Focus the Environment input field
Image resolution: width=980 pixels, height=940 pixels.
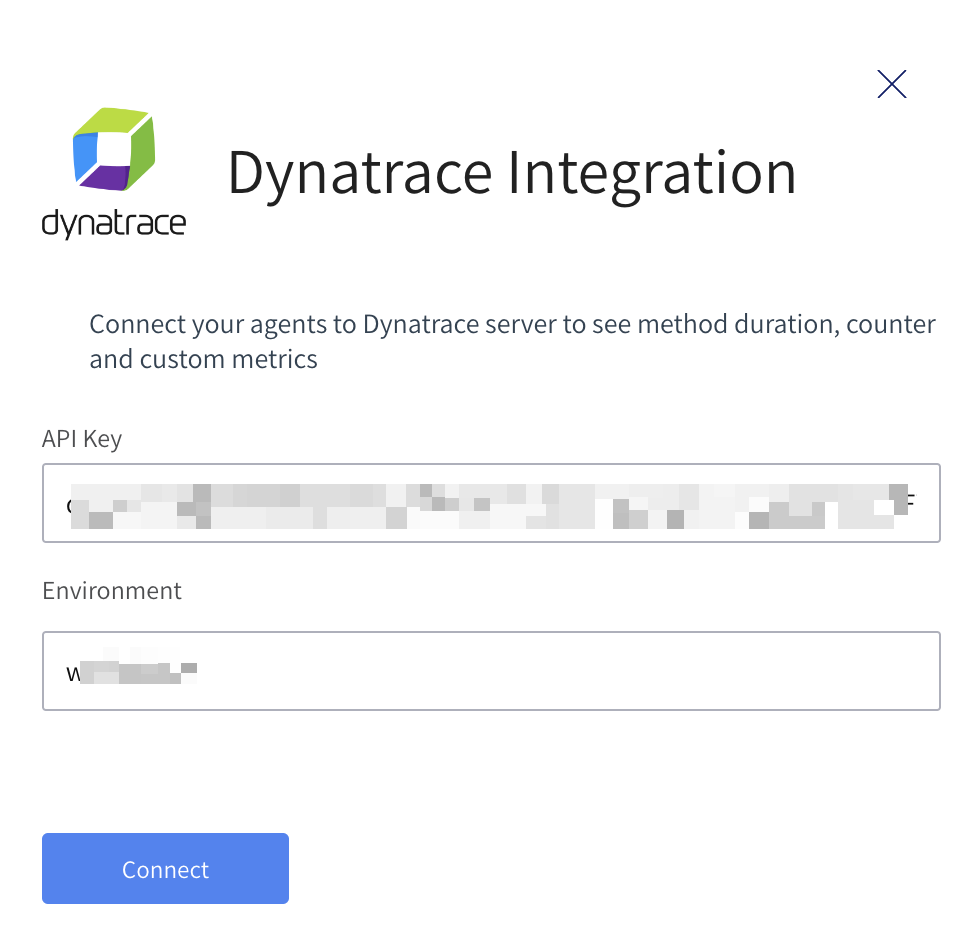point(490,671)
